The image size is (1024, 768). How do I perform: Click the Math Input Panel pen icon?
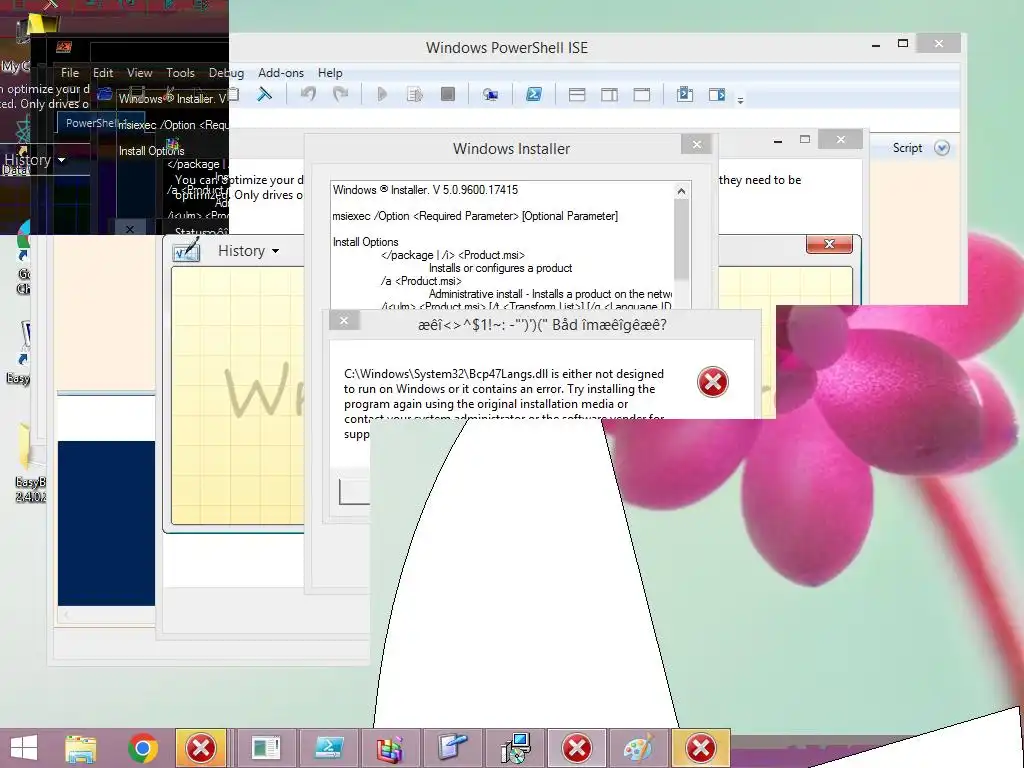(186, 250)
